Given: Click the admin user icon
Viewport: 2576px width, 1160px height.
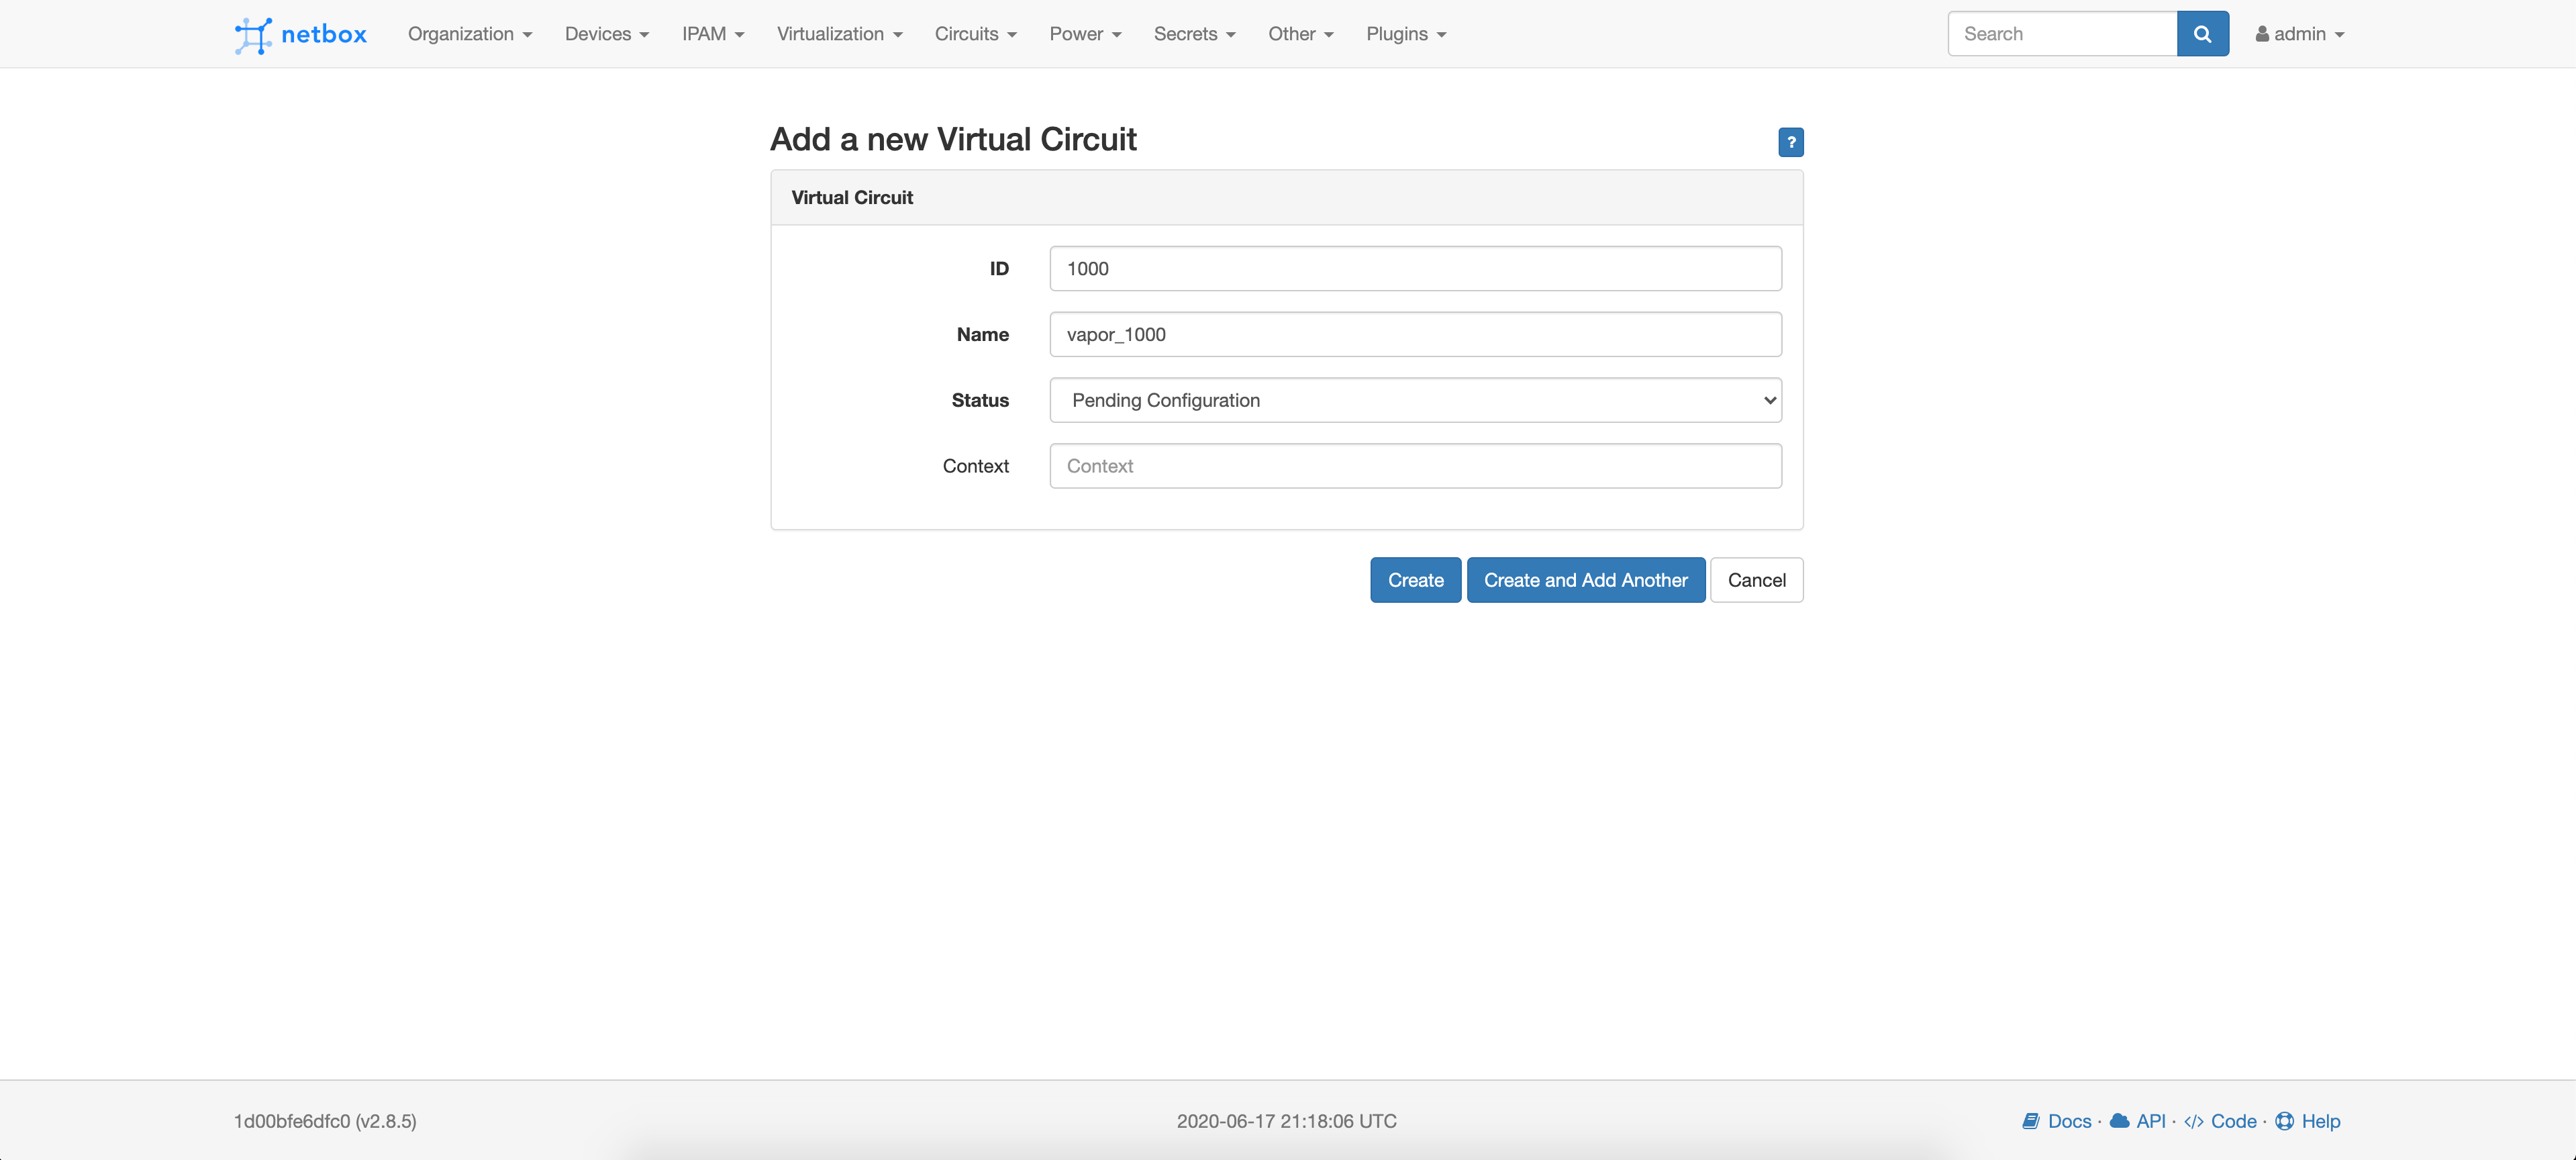Looking at the screenshot, I should 2262,34.
